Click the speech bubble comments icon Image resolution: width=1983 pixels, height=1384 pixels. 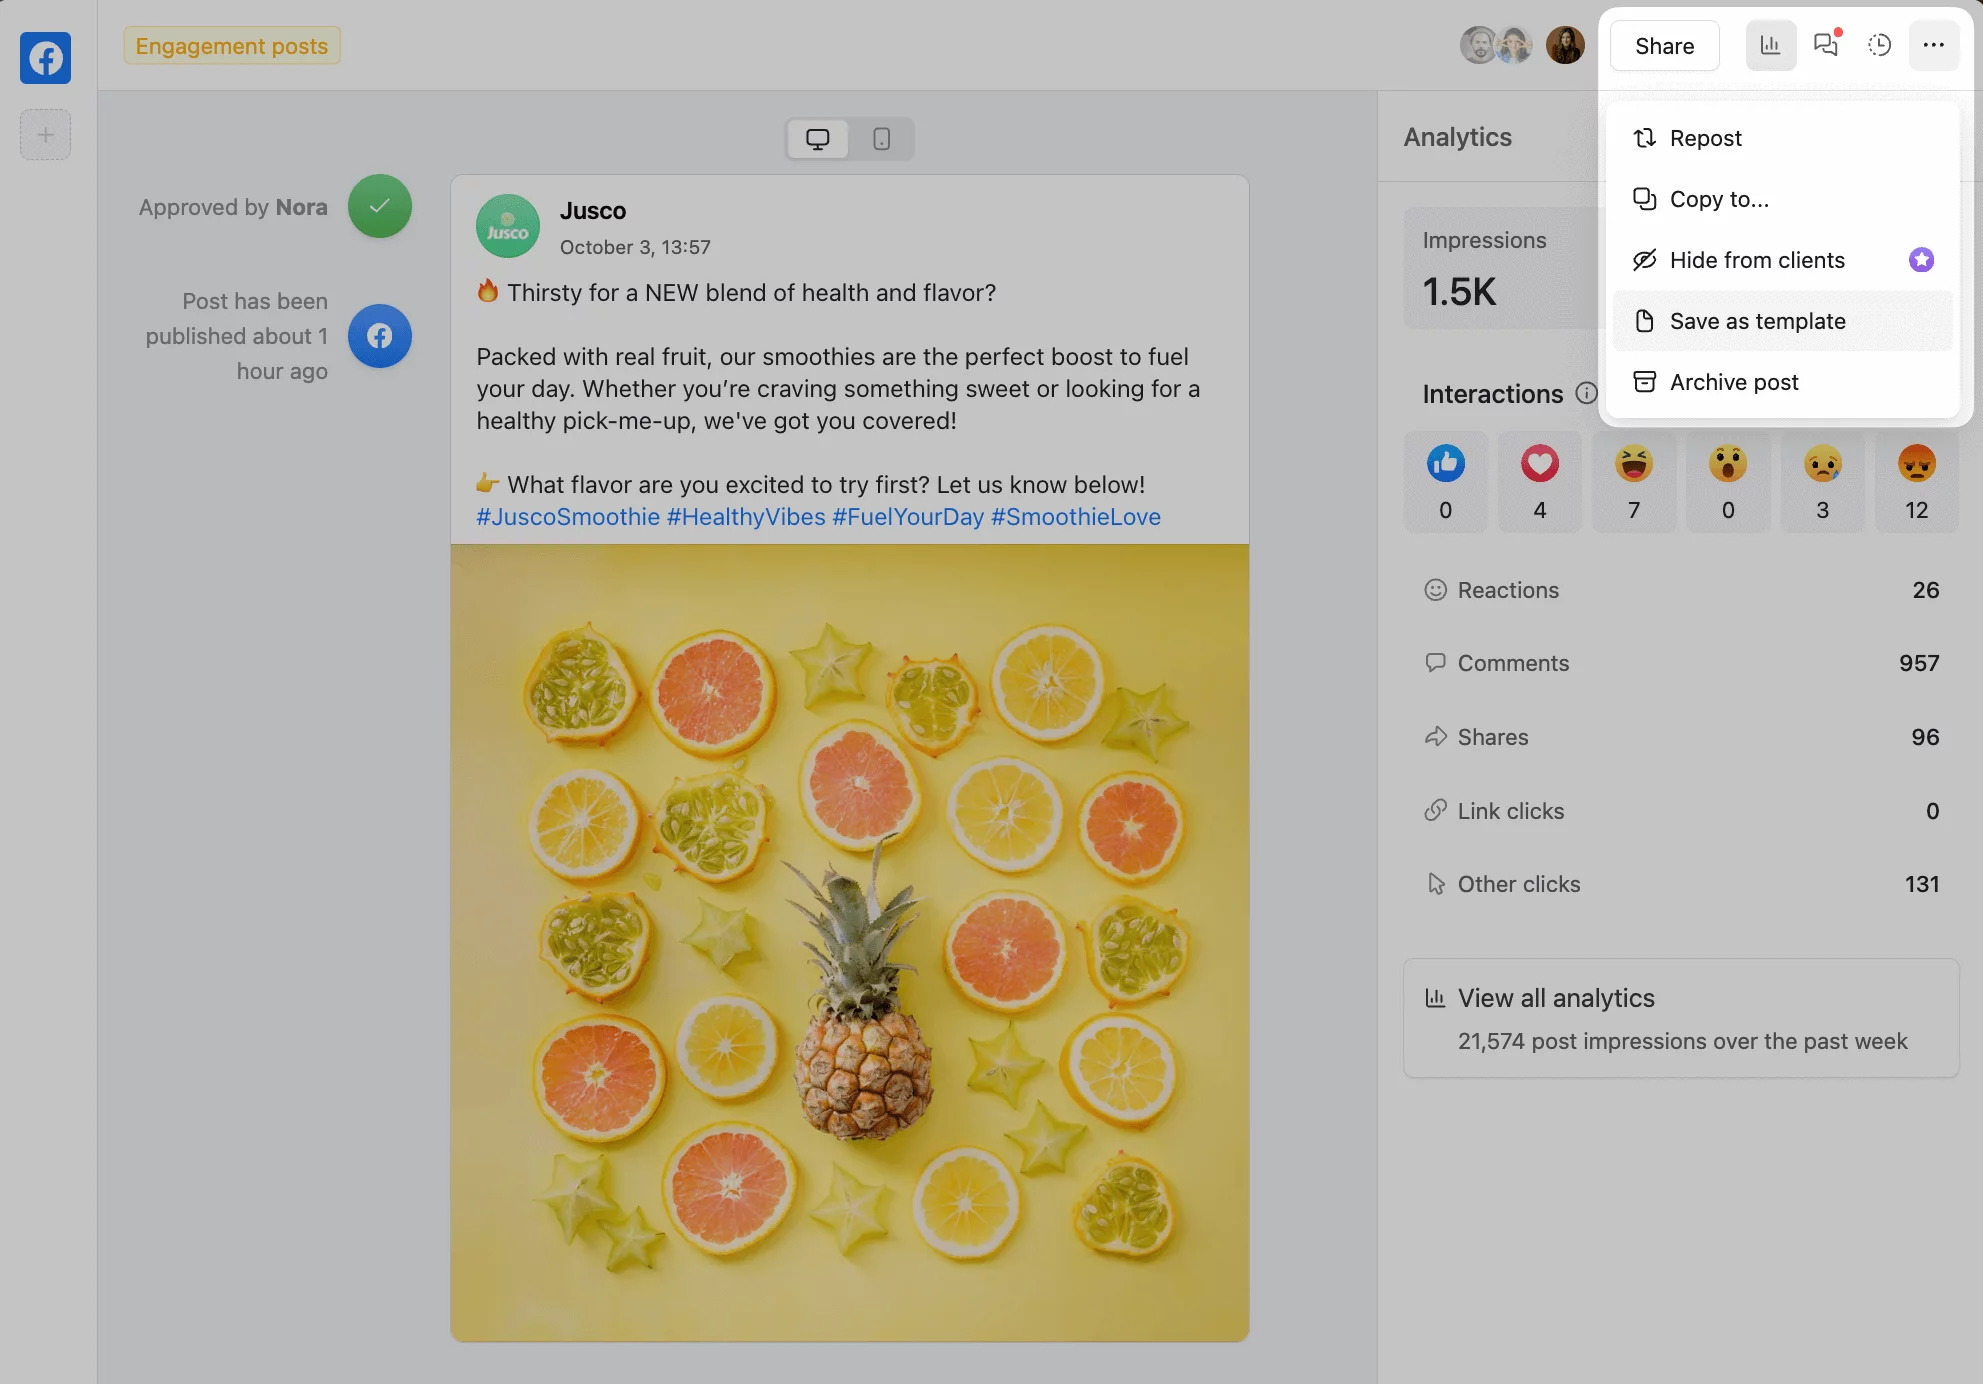click(1823, 44)
